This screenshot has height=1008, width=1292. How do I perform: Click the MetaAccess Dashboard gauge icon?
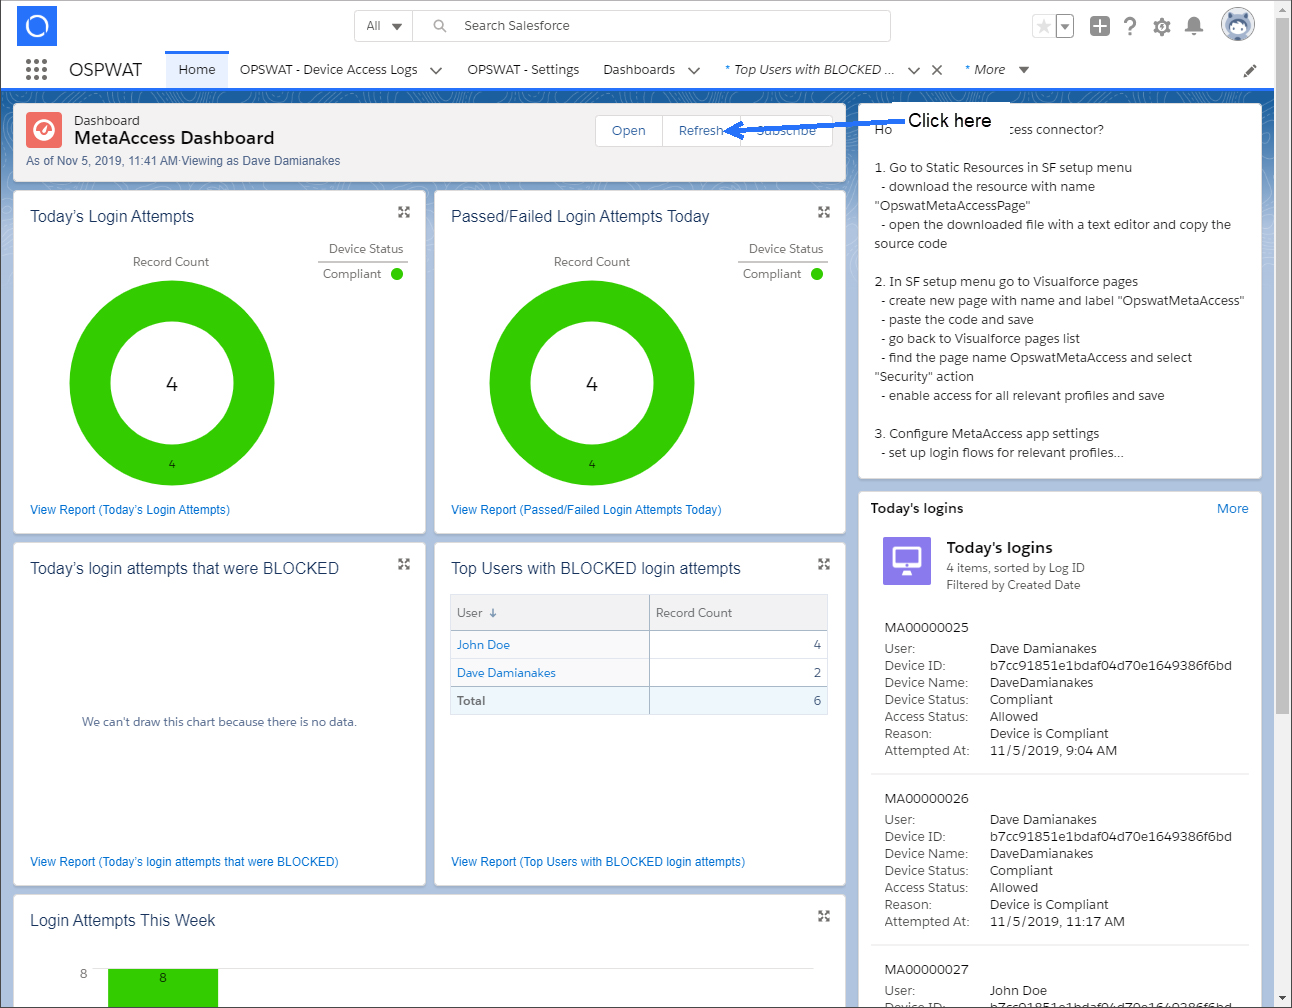[44, 130]
